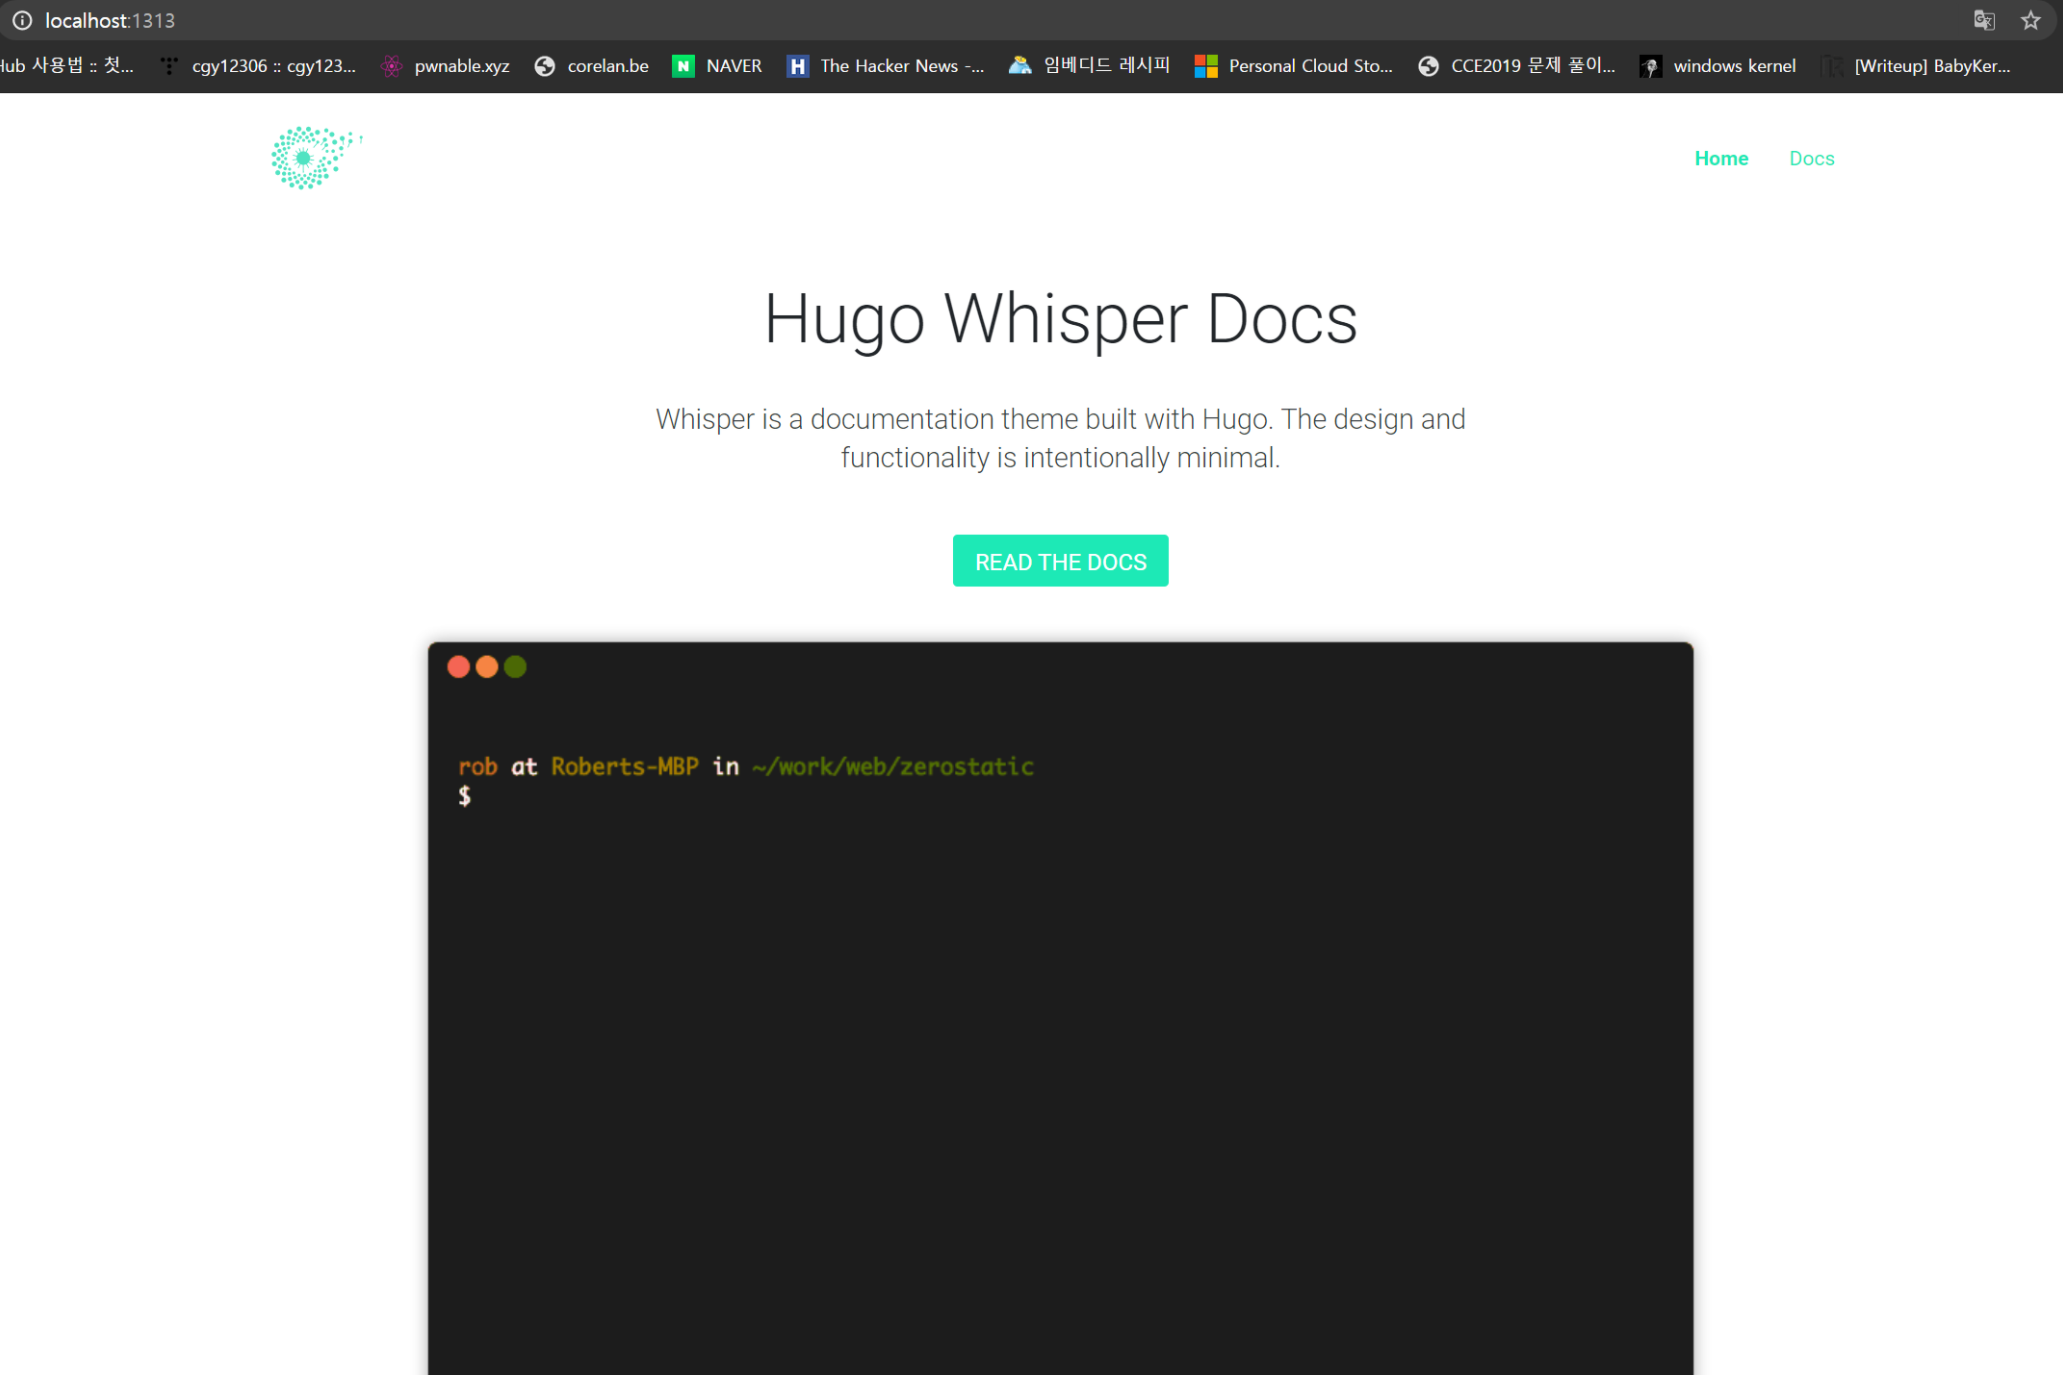Open the CCE2019 문제 풀이 bookmark

(x=1516, y=66)
